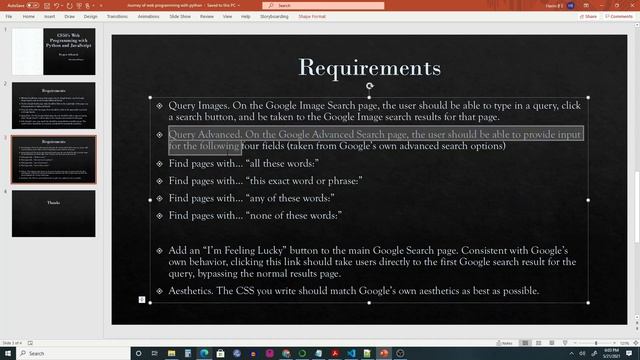Open Adobe Acrobat from taskbar
The image size is (640, 360).
click(335, 353)
